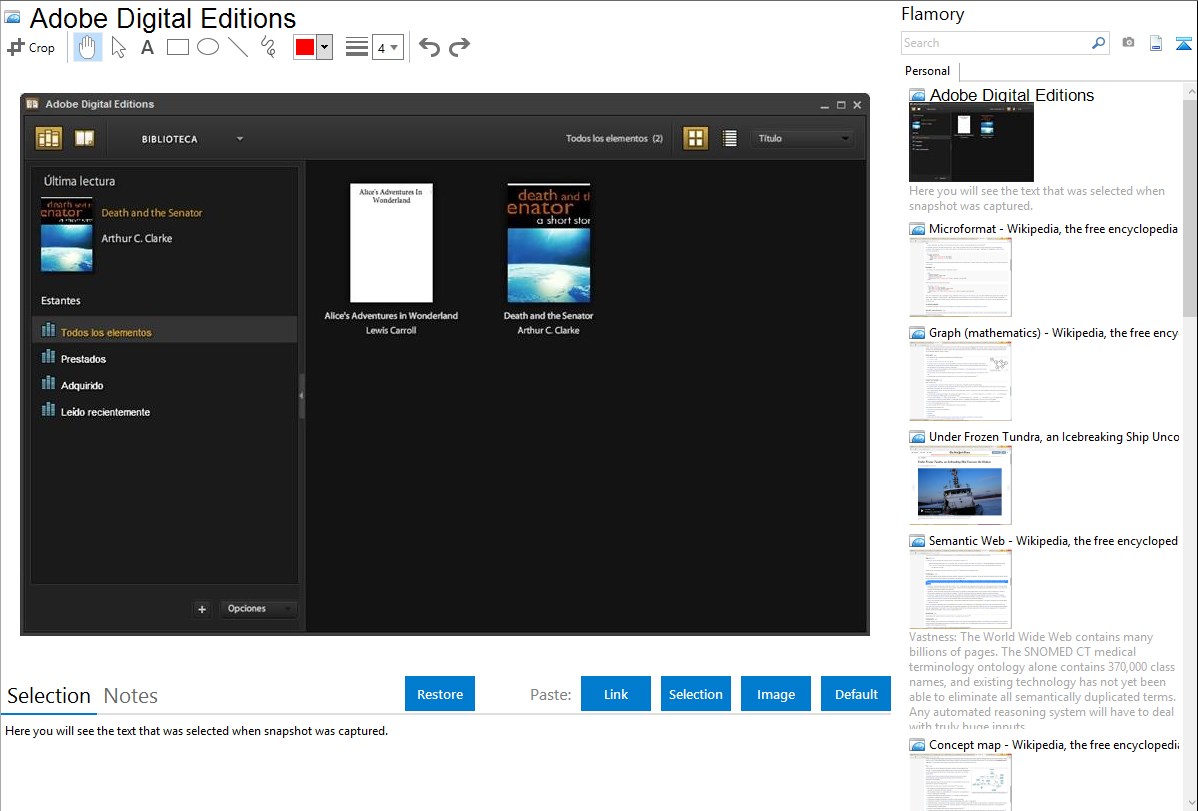1198x811 pixels.
Task: Switch to the Notes tab
Action: 131,696
